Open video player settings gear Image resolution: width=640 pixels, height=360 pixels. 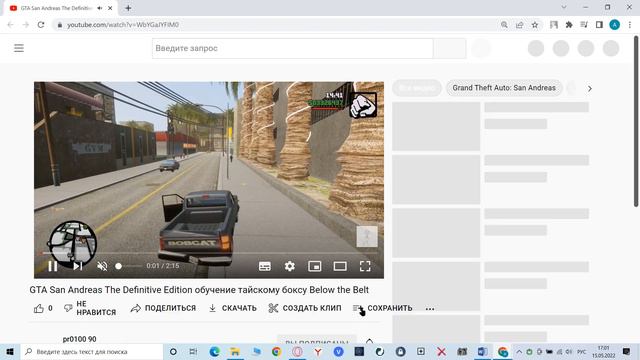click(289, 266)
